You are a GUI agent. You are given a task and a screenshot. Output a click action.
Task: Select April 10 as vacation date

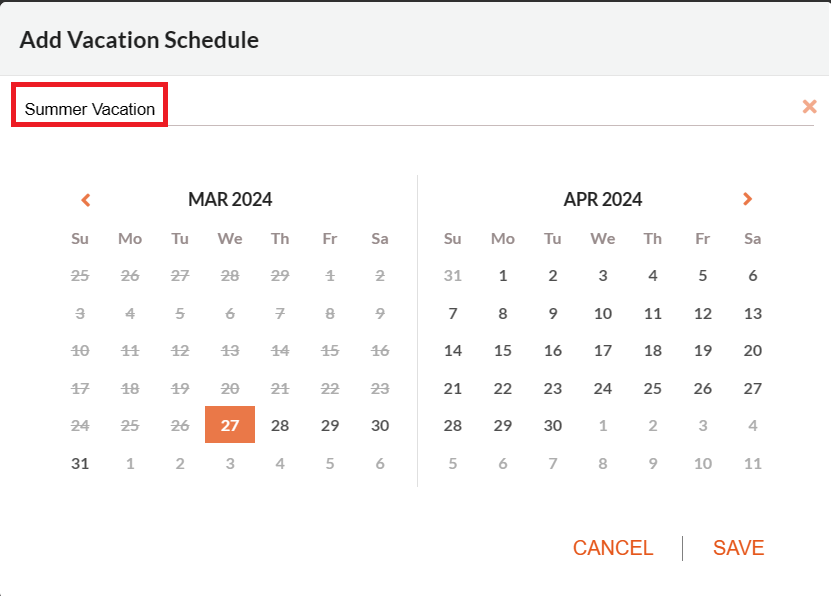pyautogui.click(x=603, y=314)
